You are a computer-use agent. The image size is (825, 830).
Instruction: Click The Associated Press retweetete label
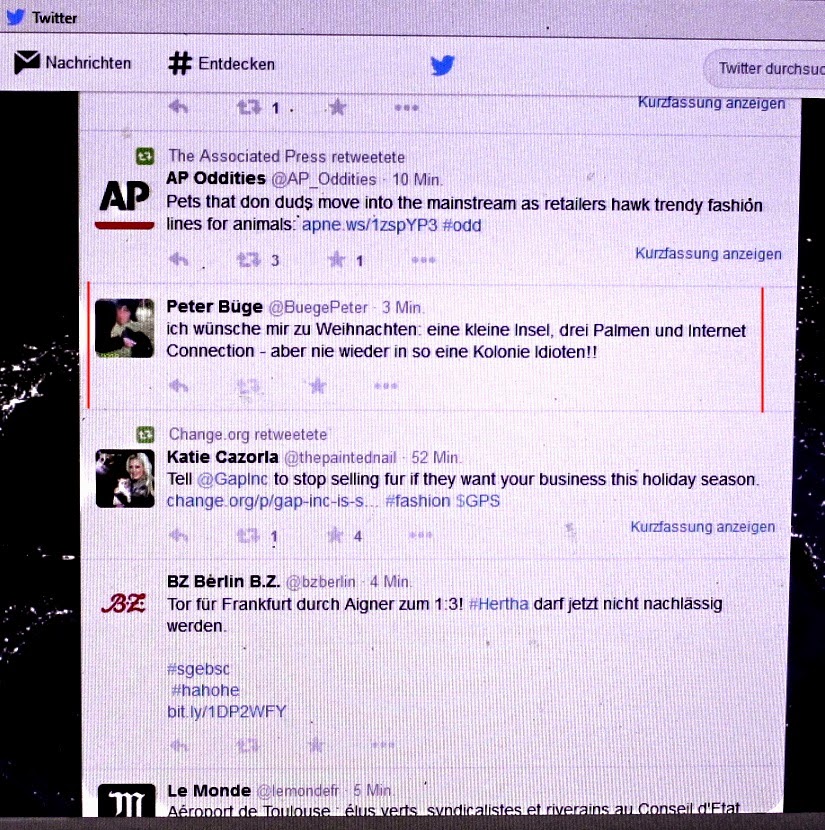286,156
